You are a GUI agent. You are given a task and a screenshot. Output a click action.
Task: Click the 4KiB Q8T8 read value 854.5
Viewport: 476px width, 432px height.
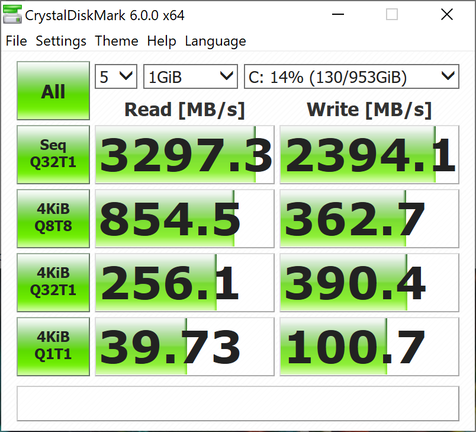tap(185, 219)
